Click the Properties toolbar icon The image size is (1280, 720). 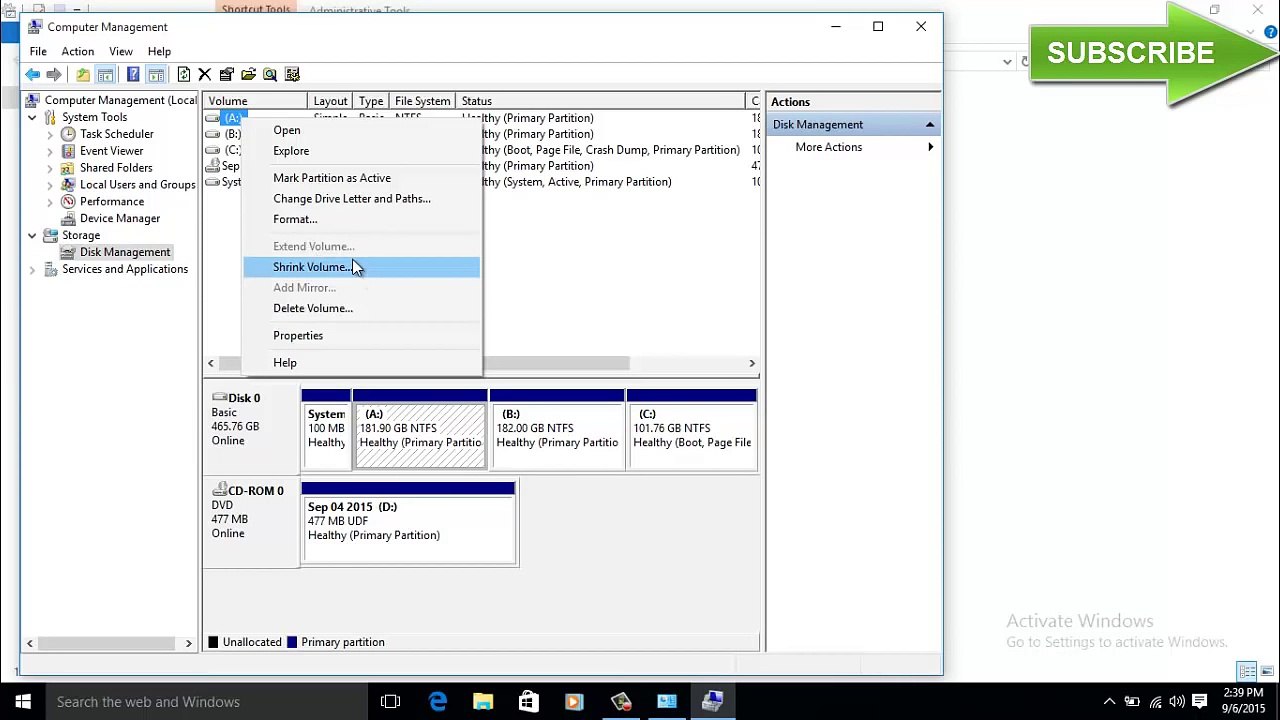227,74
